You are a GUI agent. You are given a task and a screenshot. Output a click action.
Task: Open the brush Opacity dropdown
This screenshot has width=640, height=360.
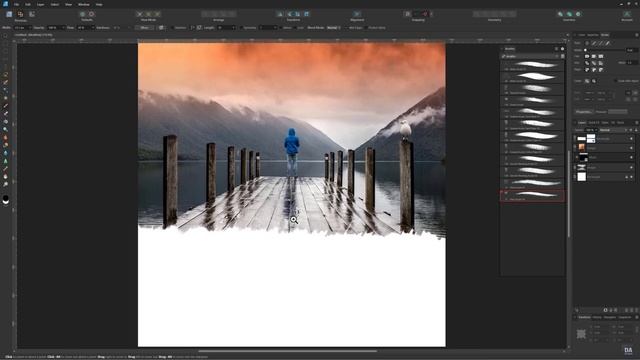click(62, 28)
